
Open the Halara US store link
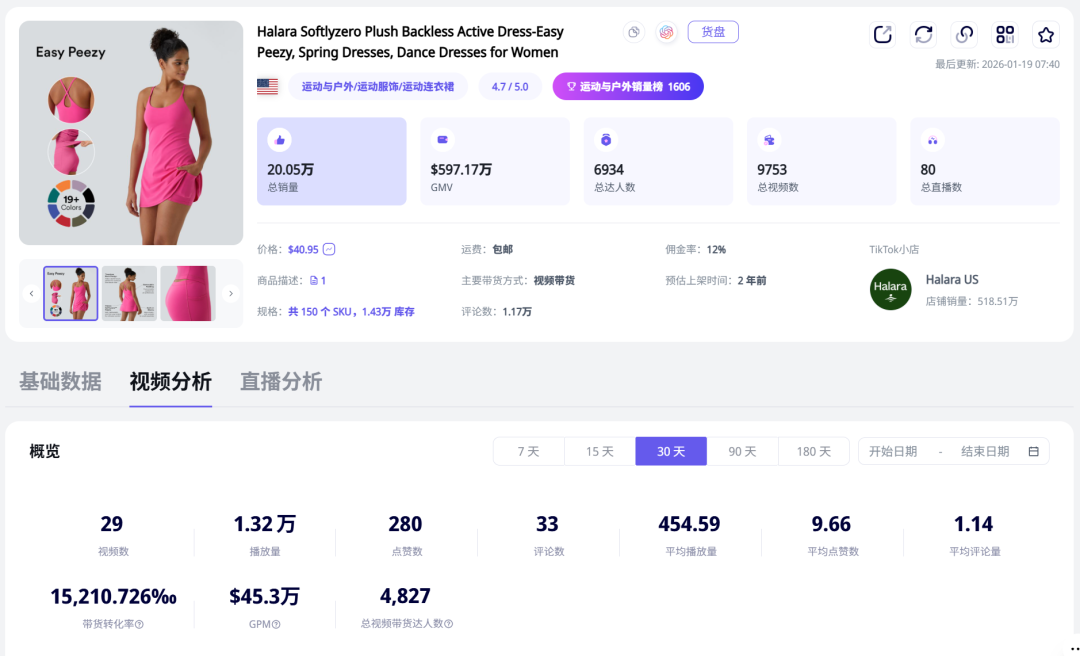[952, 280]
